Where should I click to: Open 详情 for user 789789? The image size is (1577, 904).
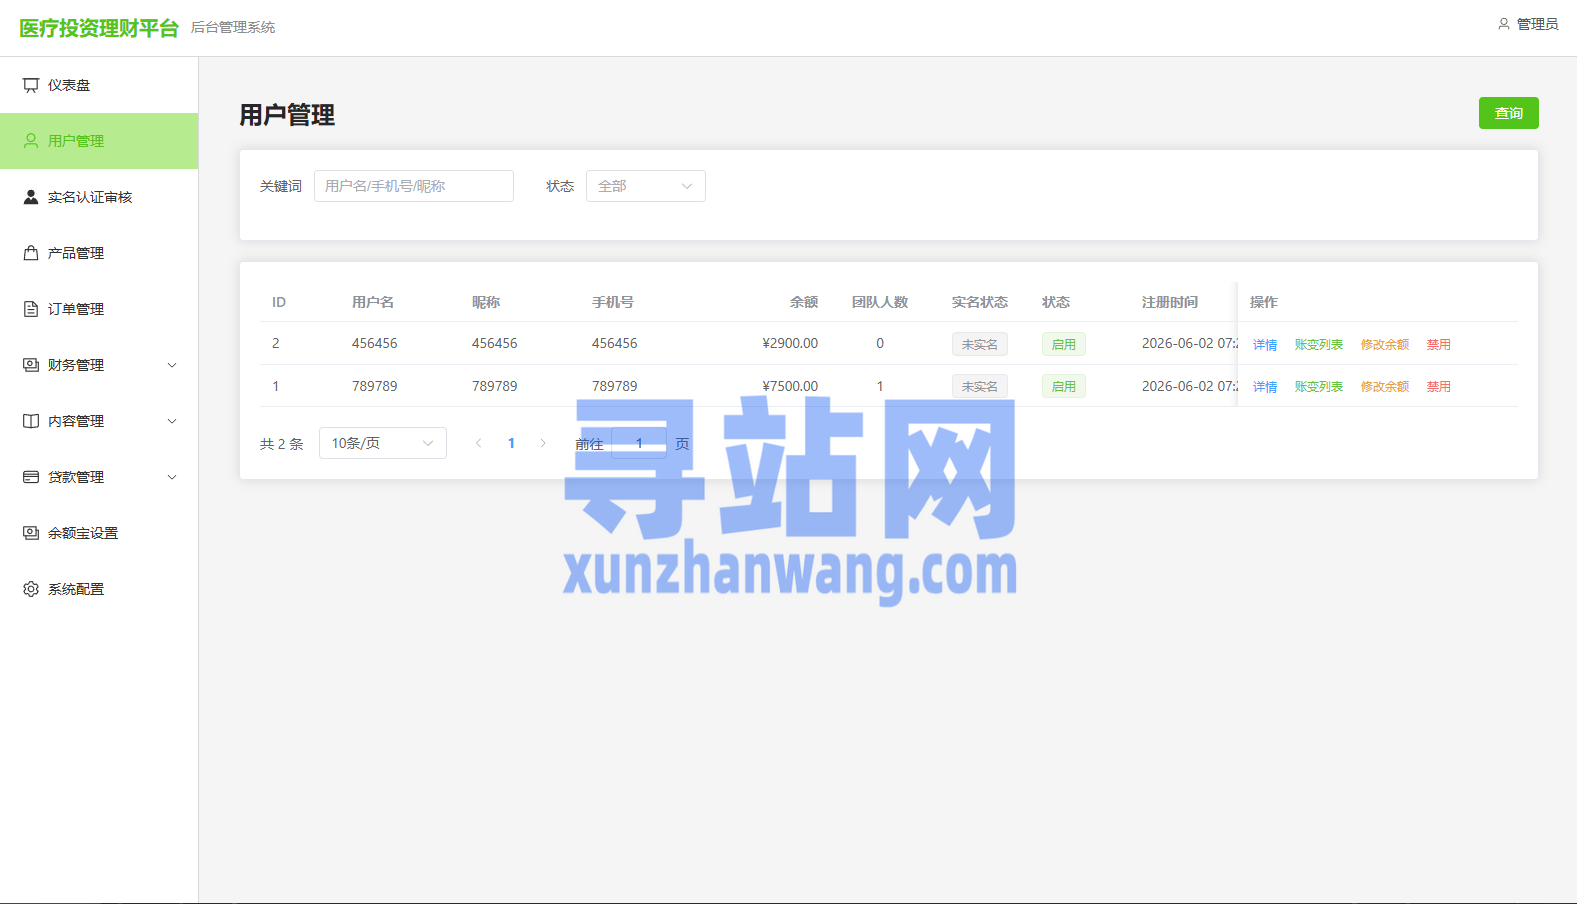pos(1265,386)
